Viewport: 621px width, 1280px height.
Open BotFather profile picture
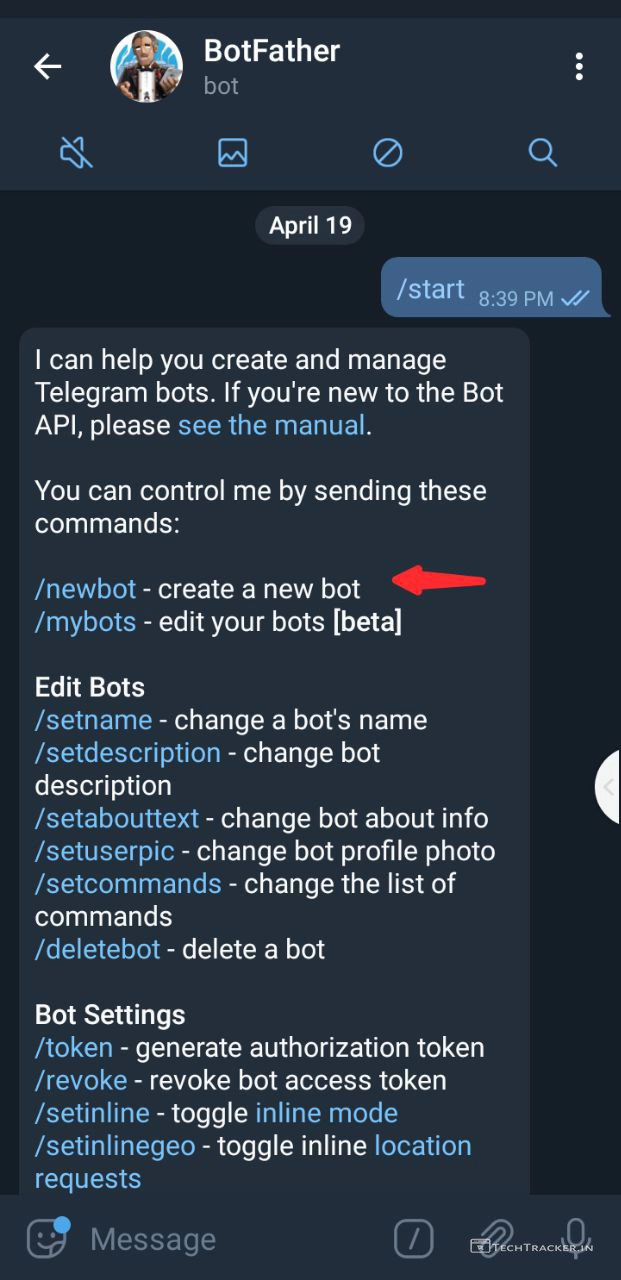[146, 67]
